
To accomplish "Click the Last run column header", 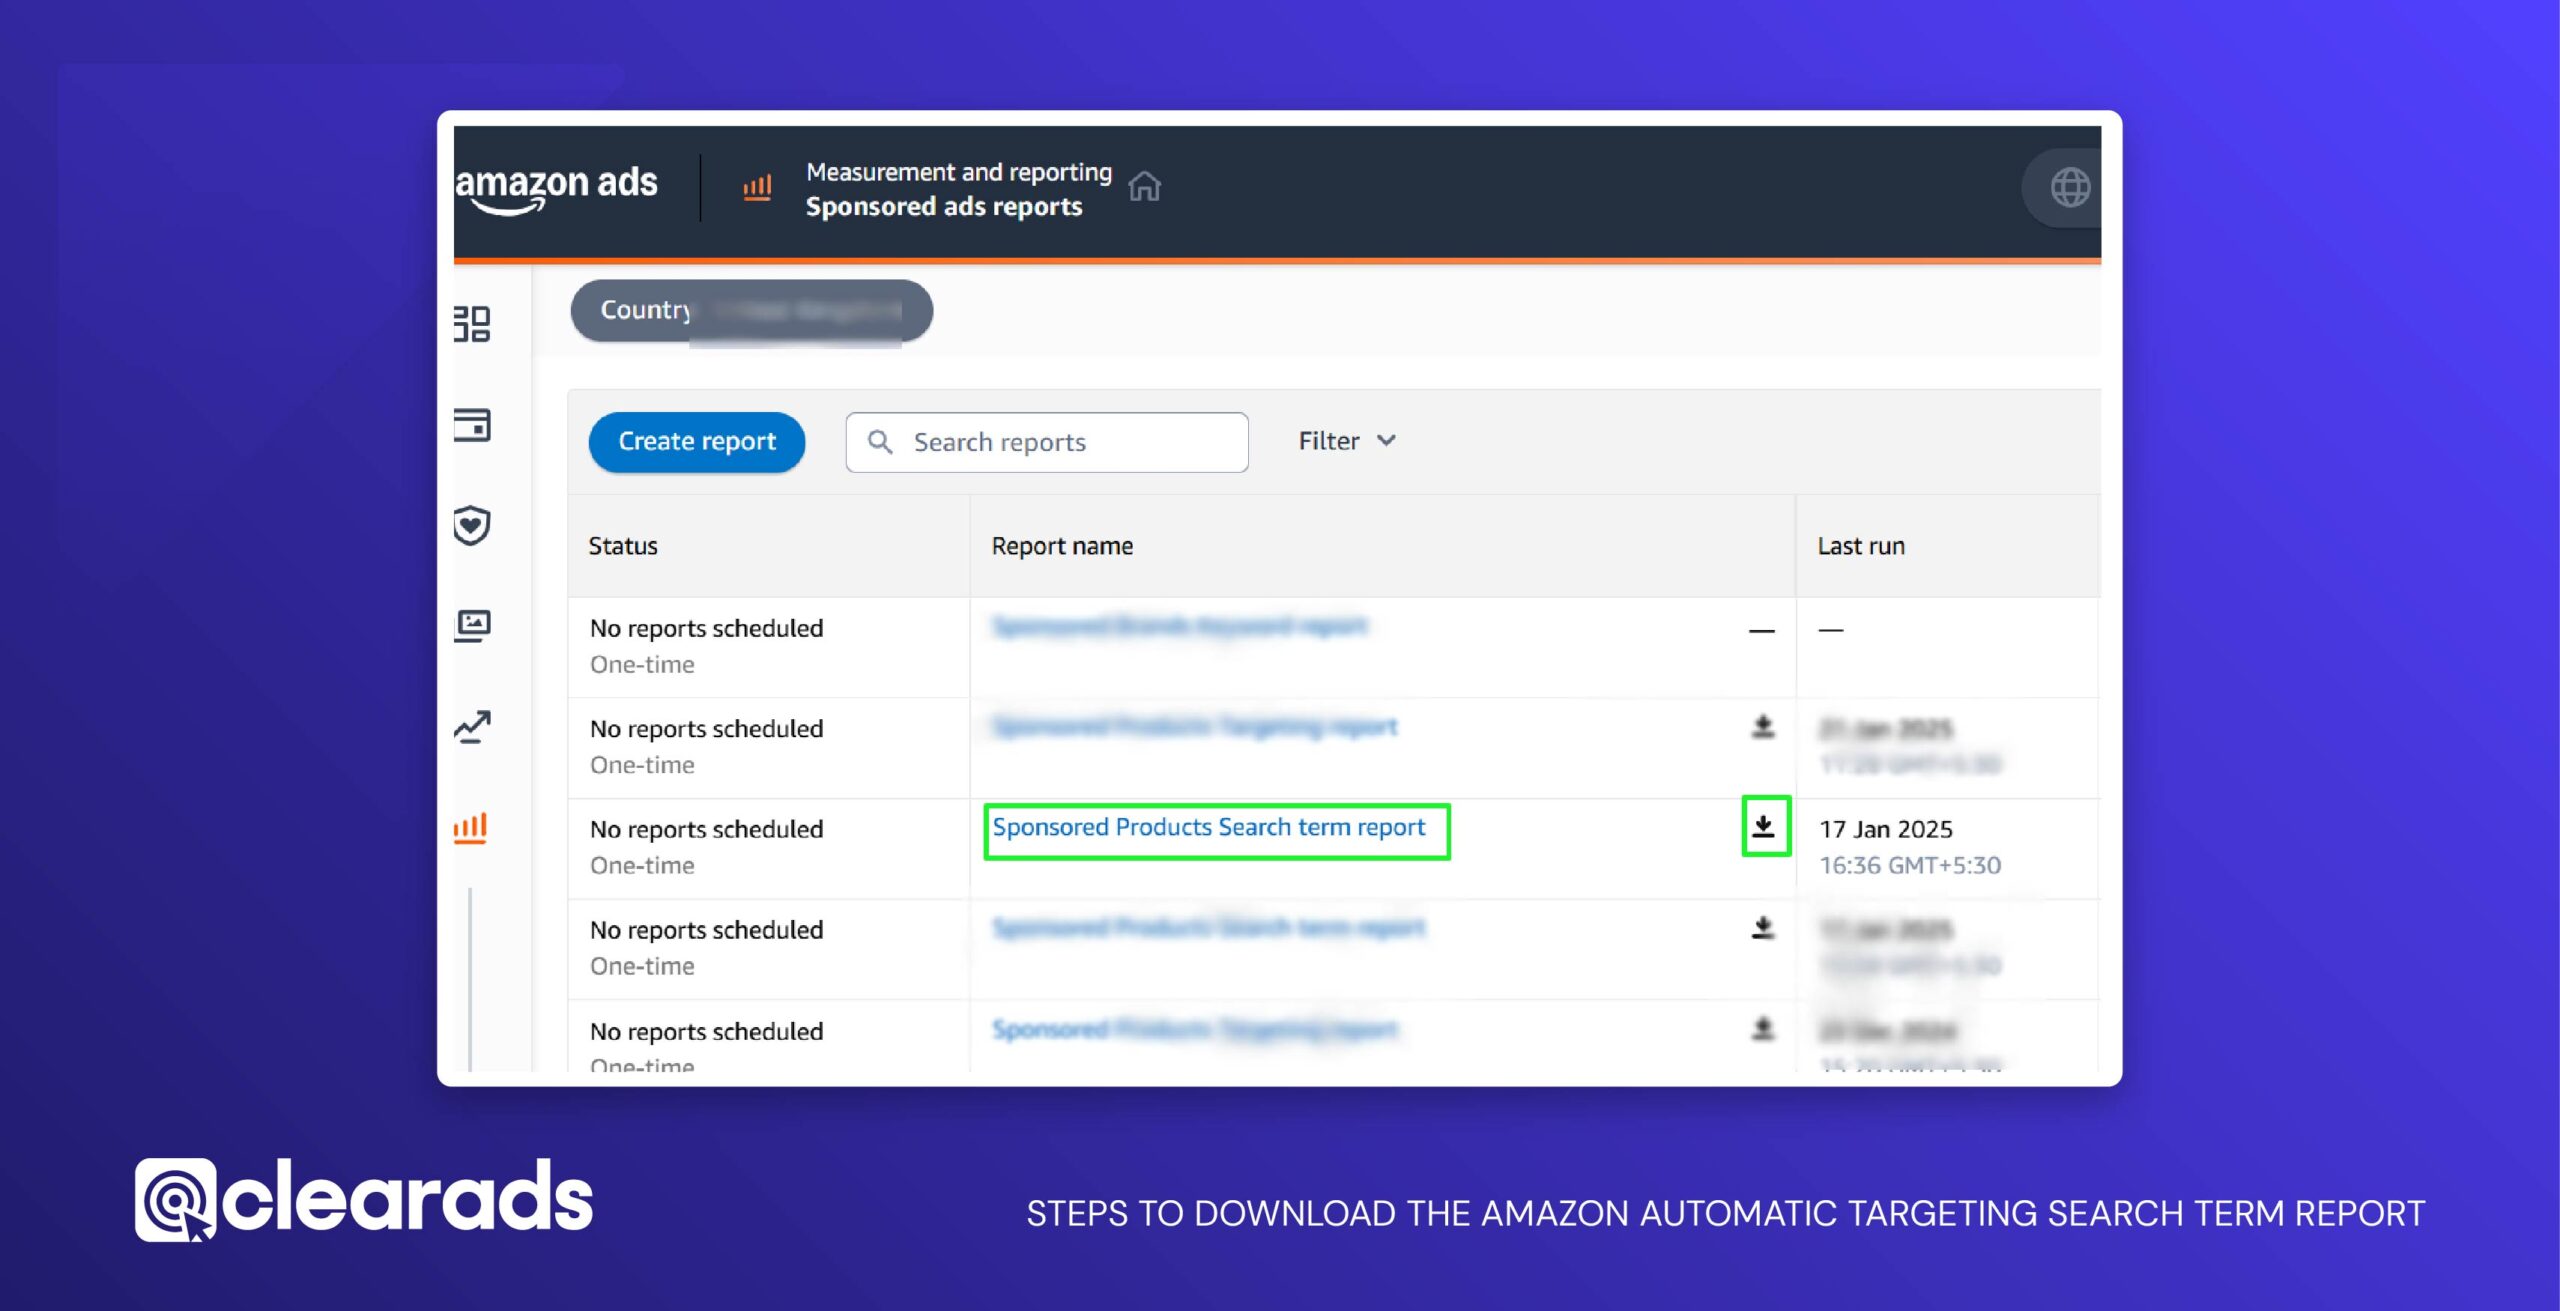I will [x=1864, y=546].
